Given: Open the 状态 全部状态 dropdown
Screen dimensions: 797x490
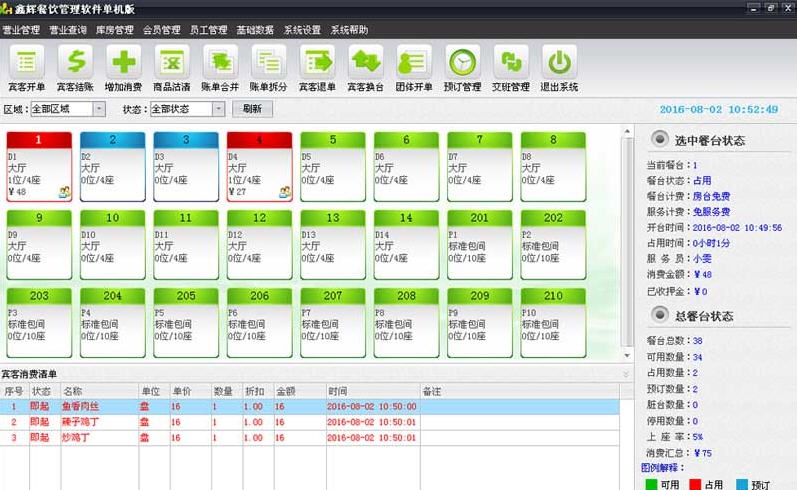Looking at the screenshot, I should click(x=218, y=109).
